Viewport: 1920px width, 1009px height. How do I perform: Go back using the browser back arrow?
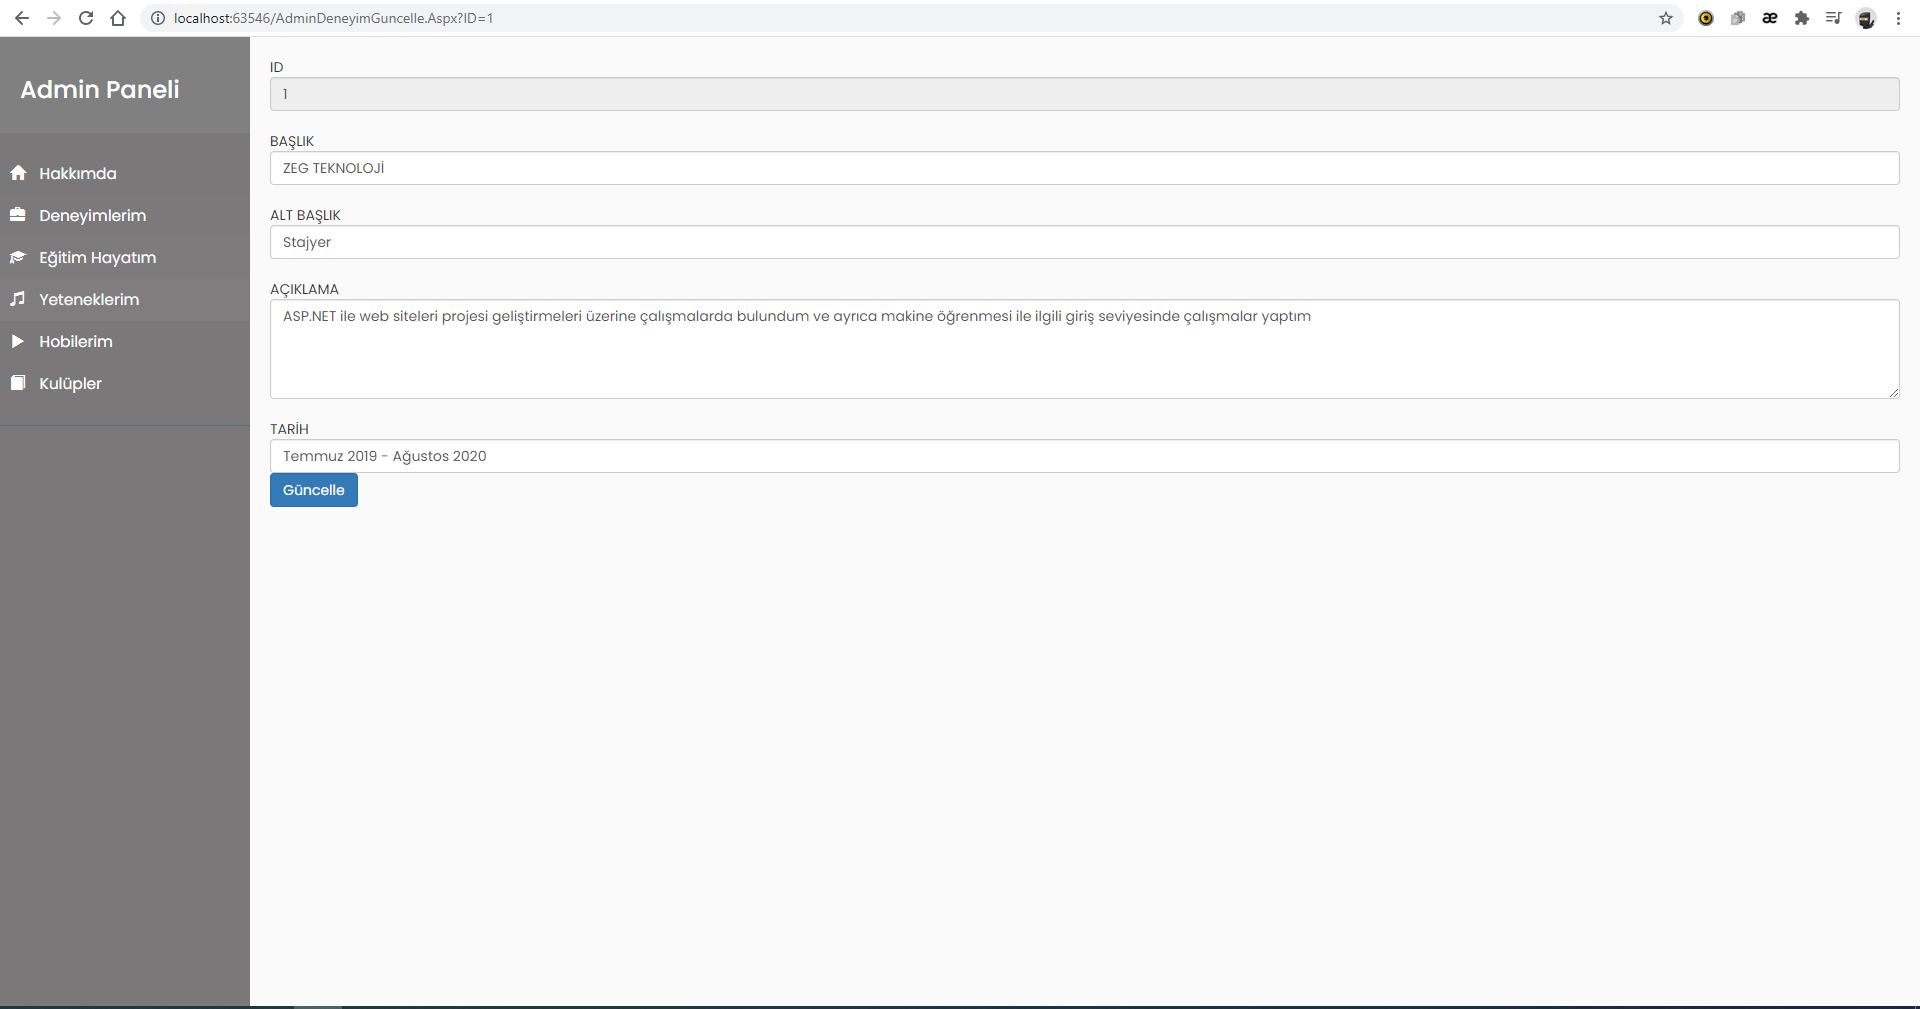click(21, 18)
